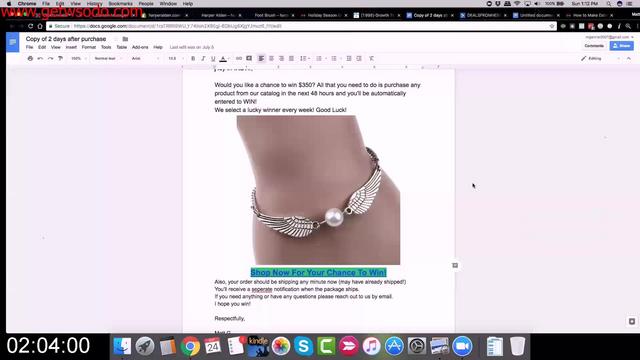
Task: Increase the paragraph indent
Action: [359, 59]
